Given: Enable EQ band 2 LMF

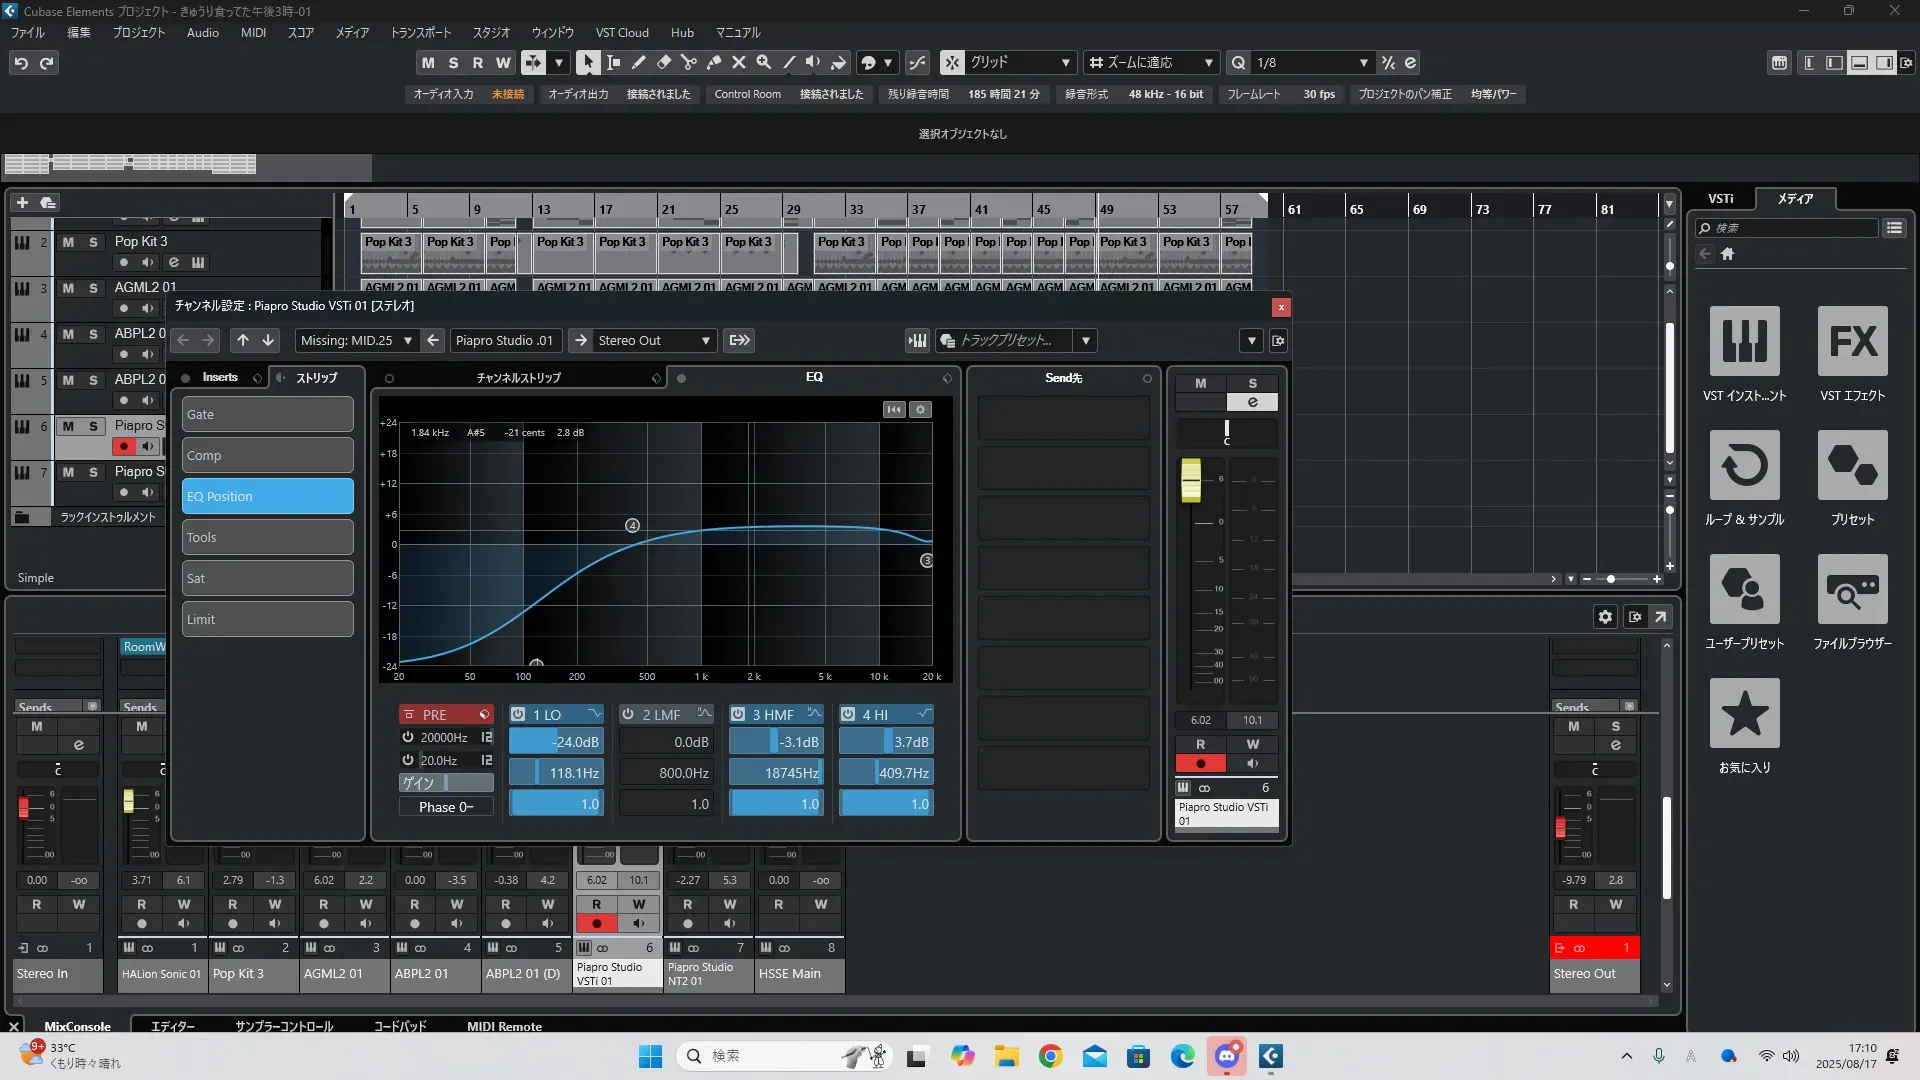Looking at the screenshot, I should tap(628, 714).
